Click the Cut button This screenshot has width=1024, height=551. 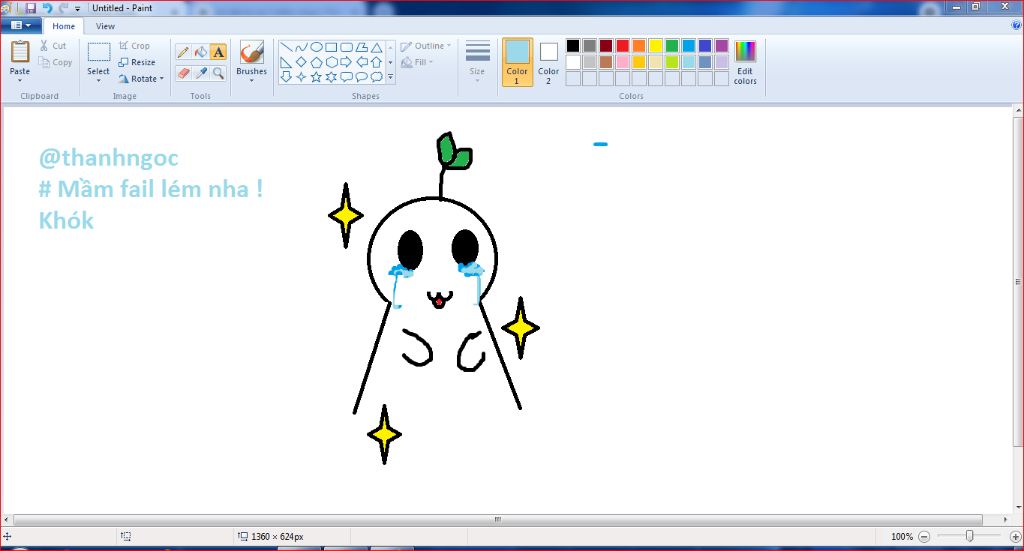pyautogui.click(x=52, y=46)
